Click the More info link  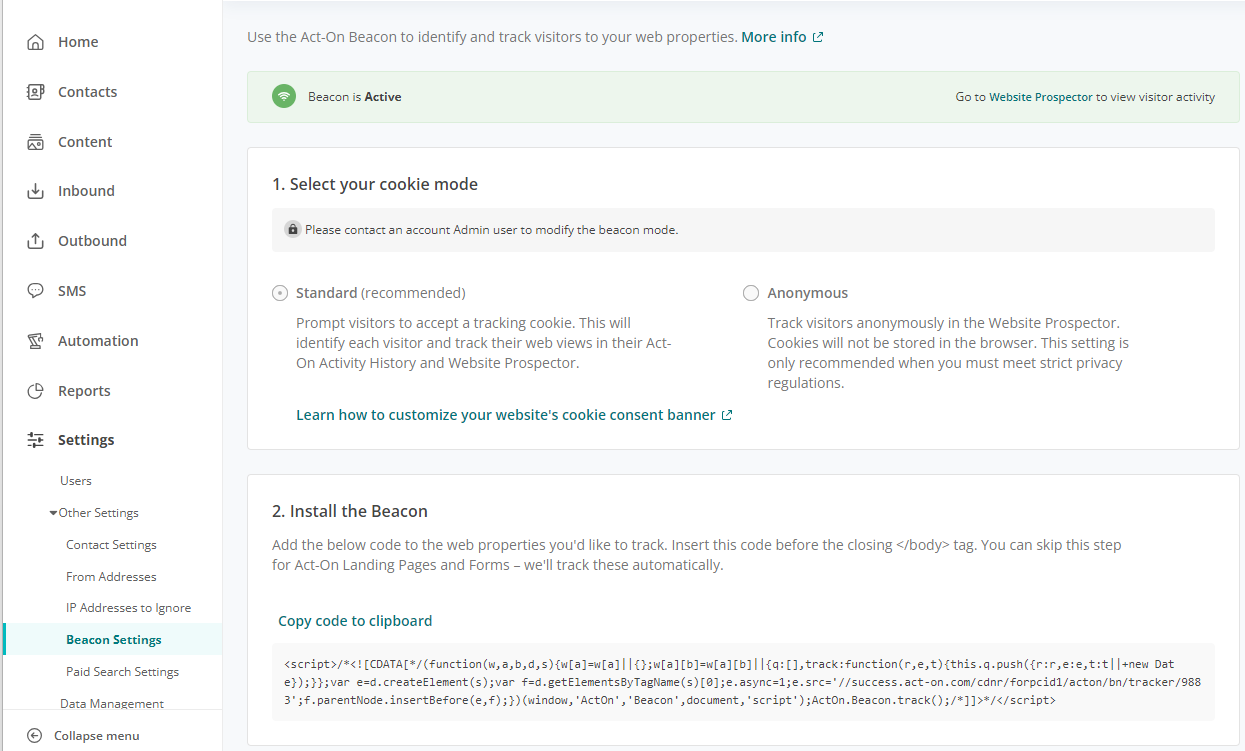coord(774,37)
